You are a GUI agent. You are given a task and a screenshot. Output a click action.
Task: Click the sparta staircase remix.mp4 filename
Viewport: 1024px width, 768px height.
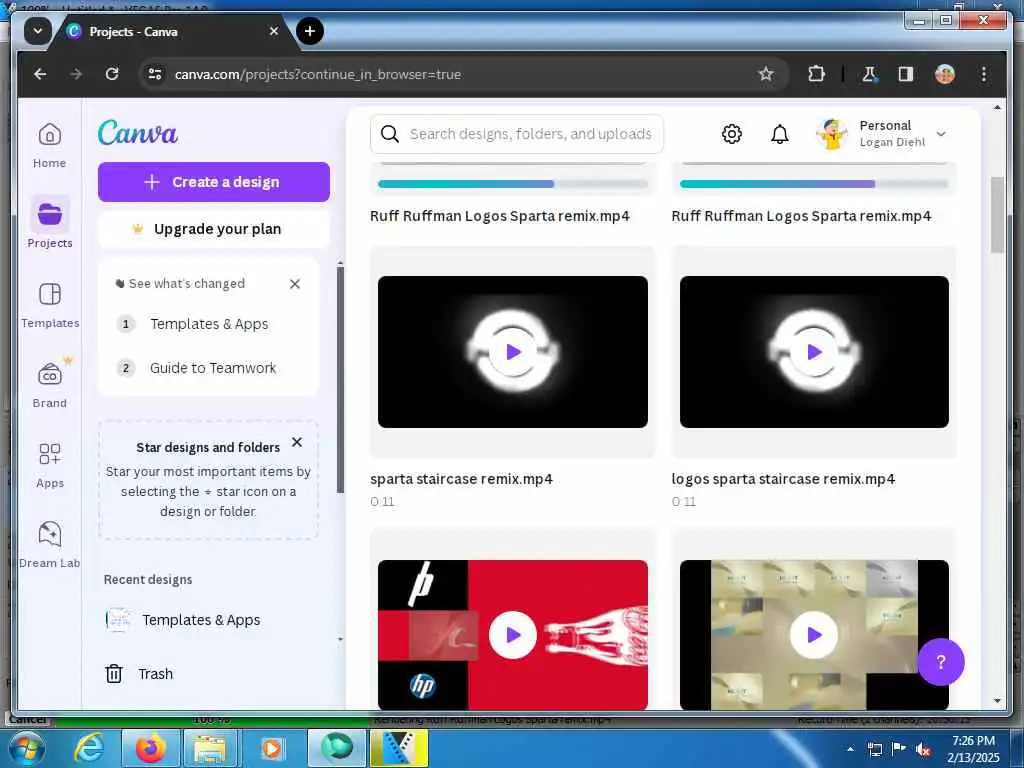[x=461, y=479]
